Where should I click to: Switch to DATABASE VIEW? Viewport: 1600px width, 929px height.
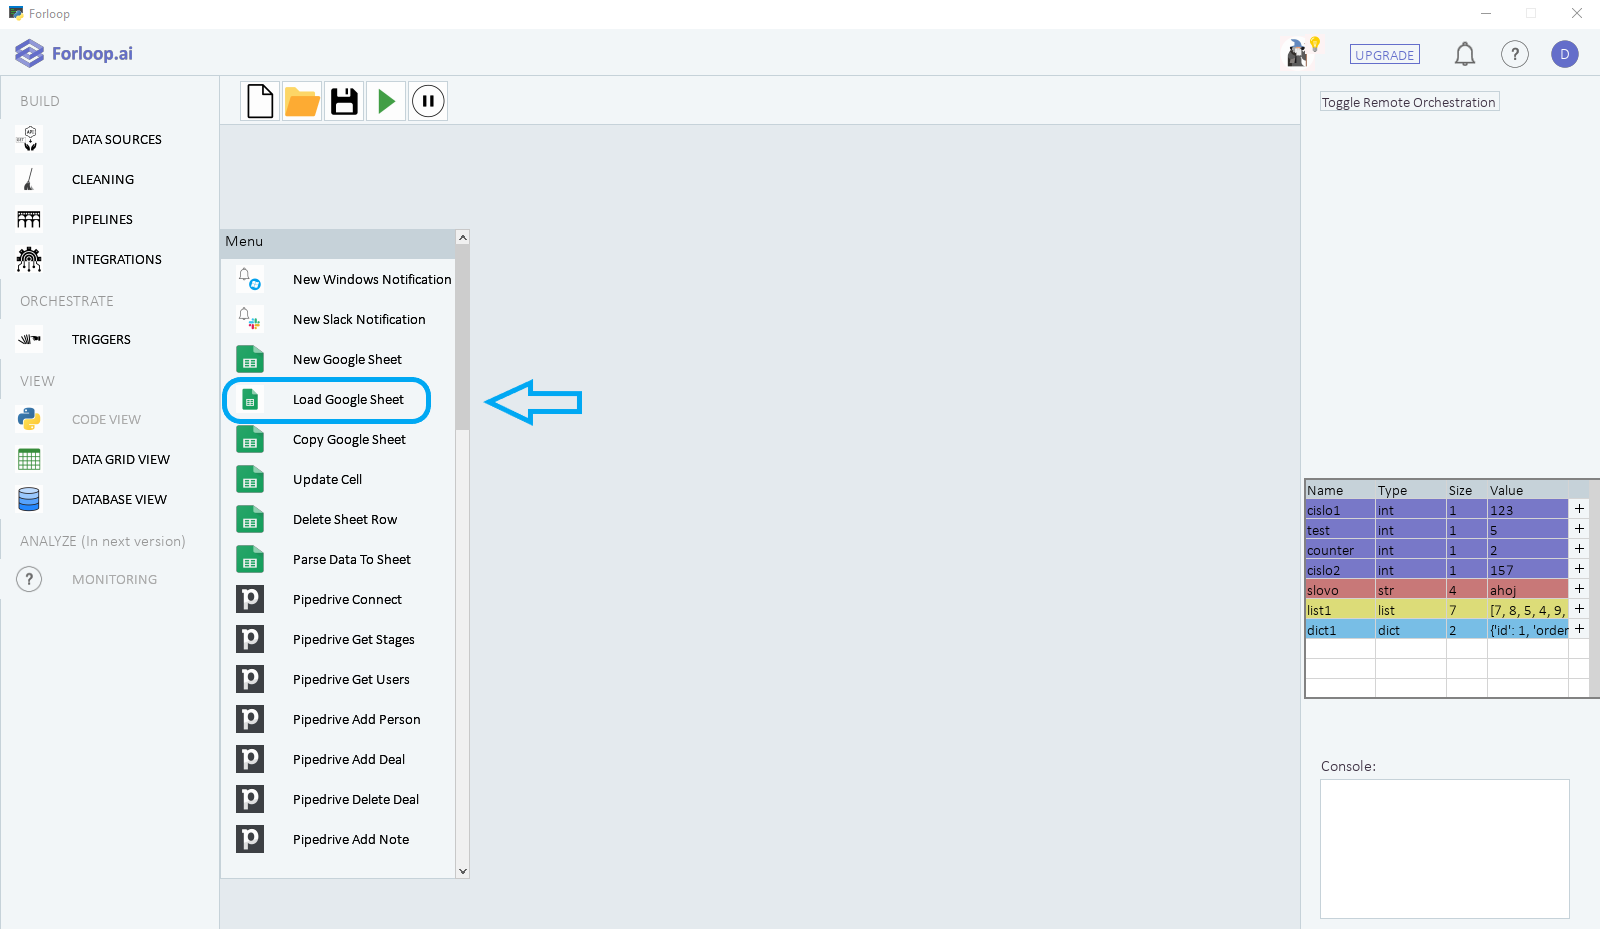pos(119,499)
